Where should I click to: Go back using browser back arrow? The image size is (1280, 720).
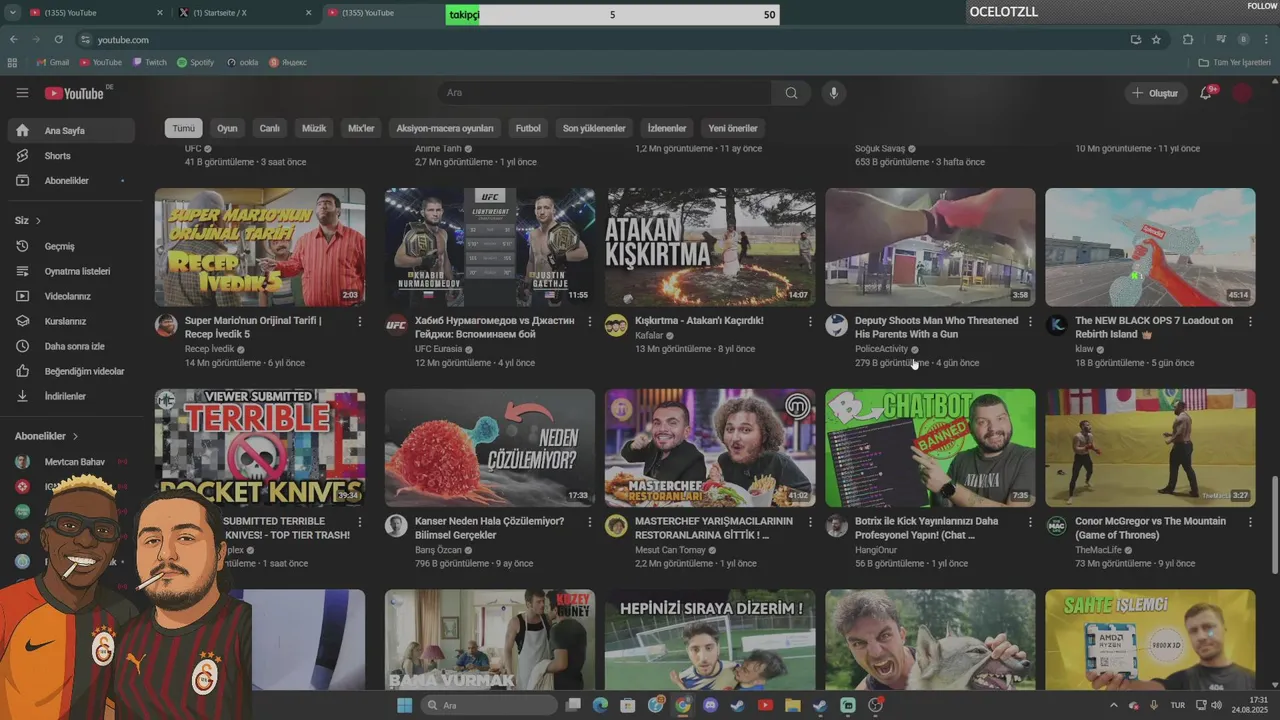(13, 39)
